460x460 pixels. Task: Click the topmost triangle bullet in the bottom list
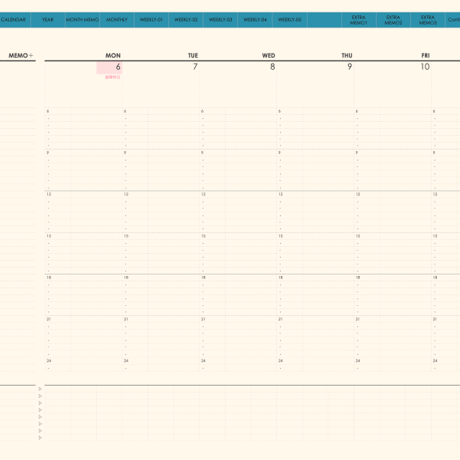click(40, 389)
